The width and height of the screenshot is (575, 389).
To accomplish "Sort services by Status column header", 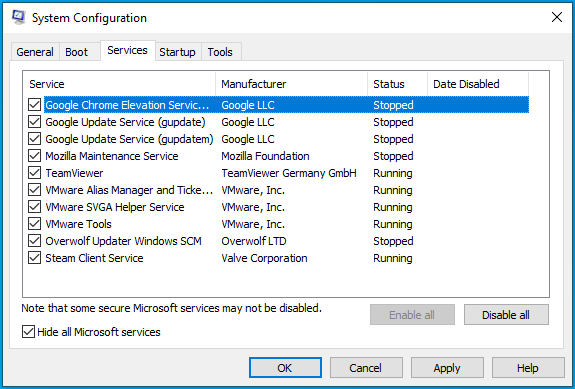I will [x=398, y=84].
